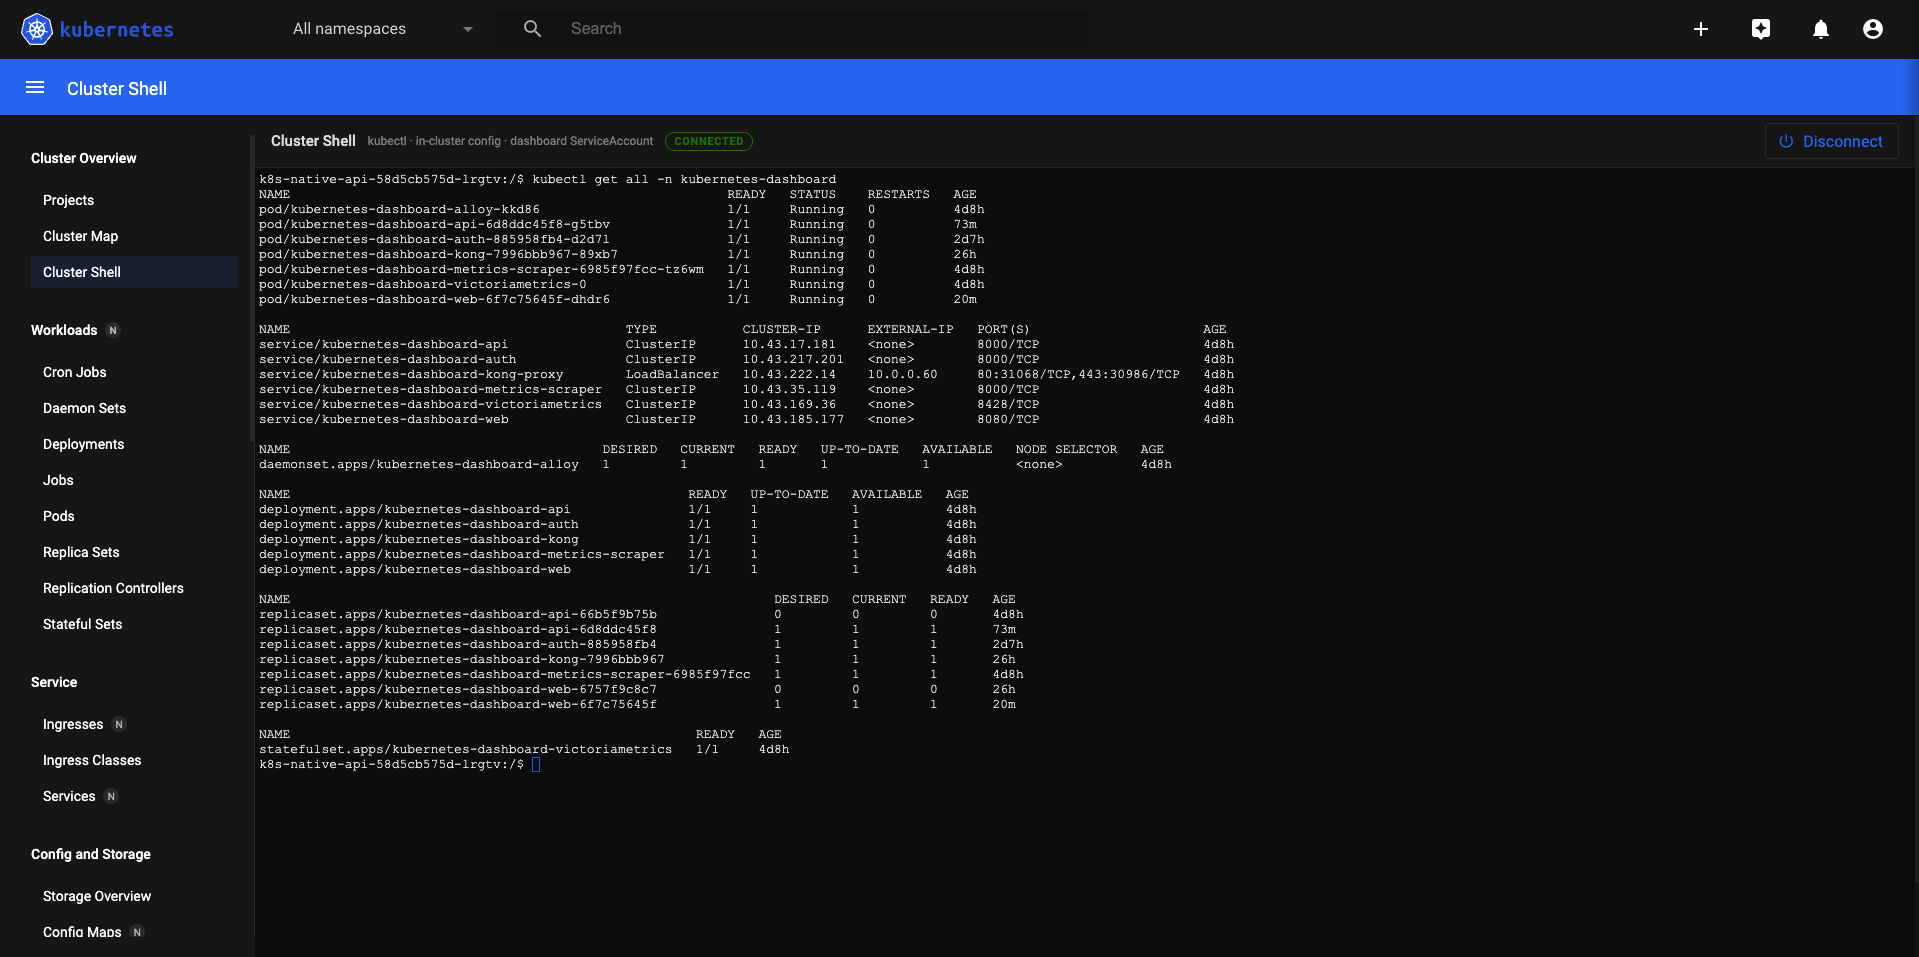
Task: Click the LoadBalancer type text
Action: click(x=672, y=375)
